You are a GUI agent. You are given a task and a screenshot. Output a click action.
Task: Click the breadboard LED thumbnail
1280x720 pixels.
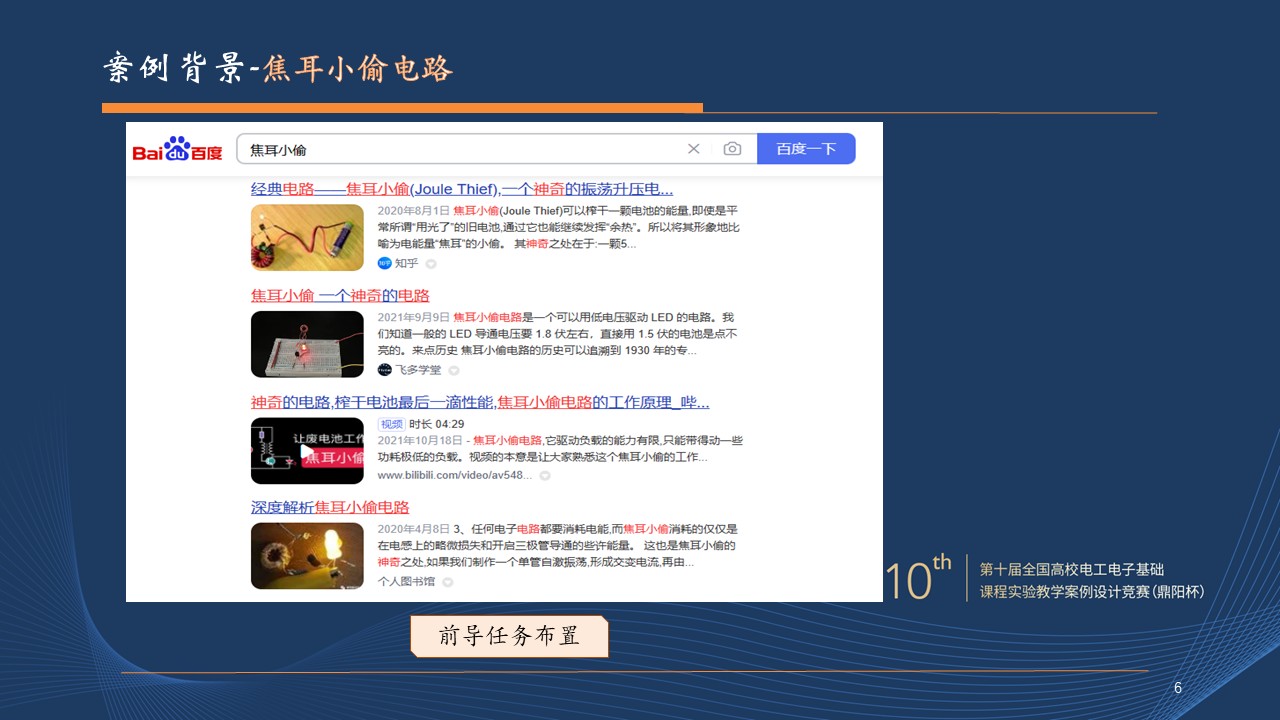307,344
